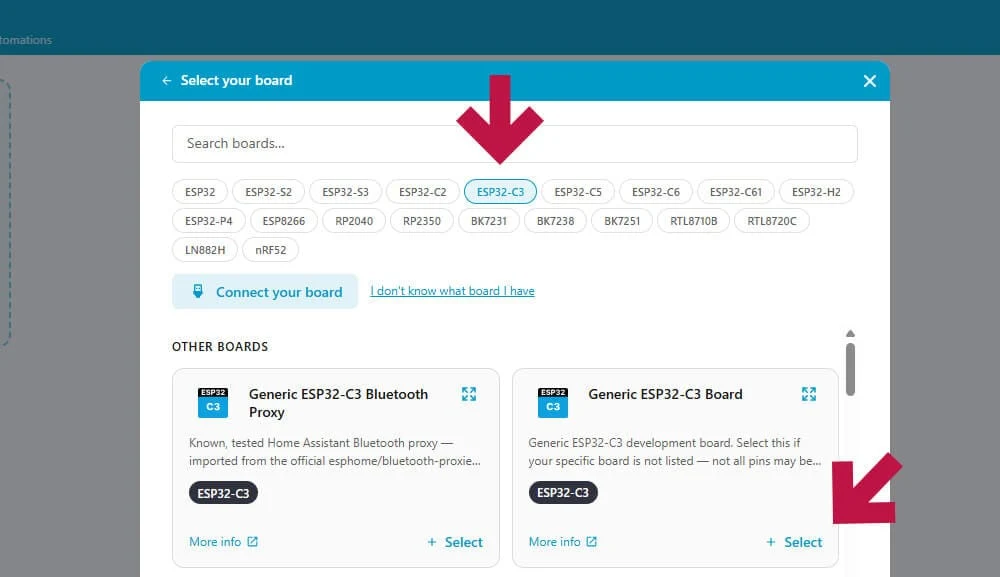Screen dimensions: 1000x577
Task: Click the chip icon on Generic ESP32-C3 Board card
Action: click(552, 402)
